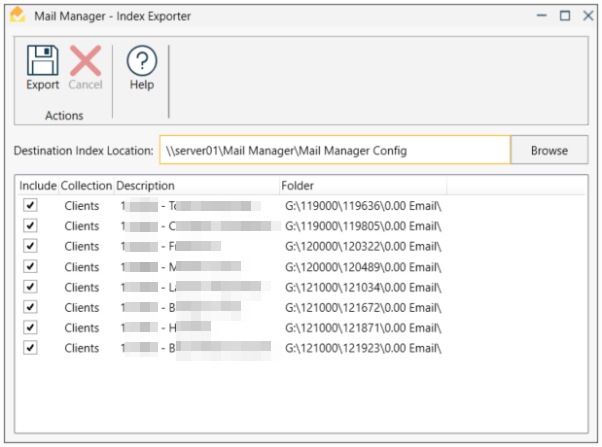The height and width of the screenshot is (447, 602).
Task: Select the row with folder G:\121000\121034
Action: pyautogui.click(x=362, y=287)
